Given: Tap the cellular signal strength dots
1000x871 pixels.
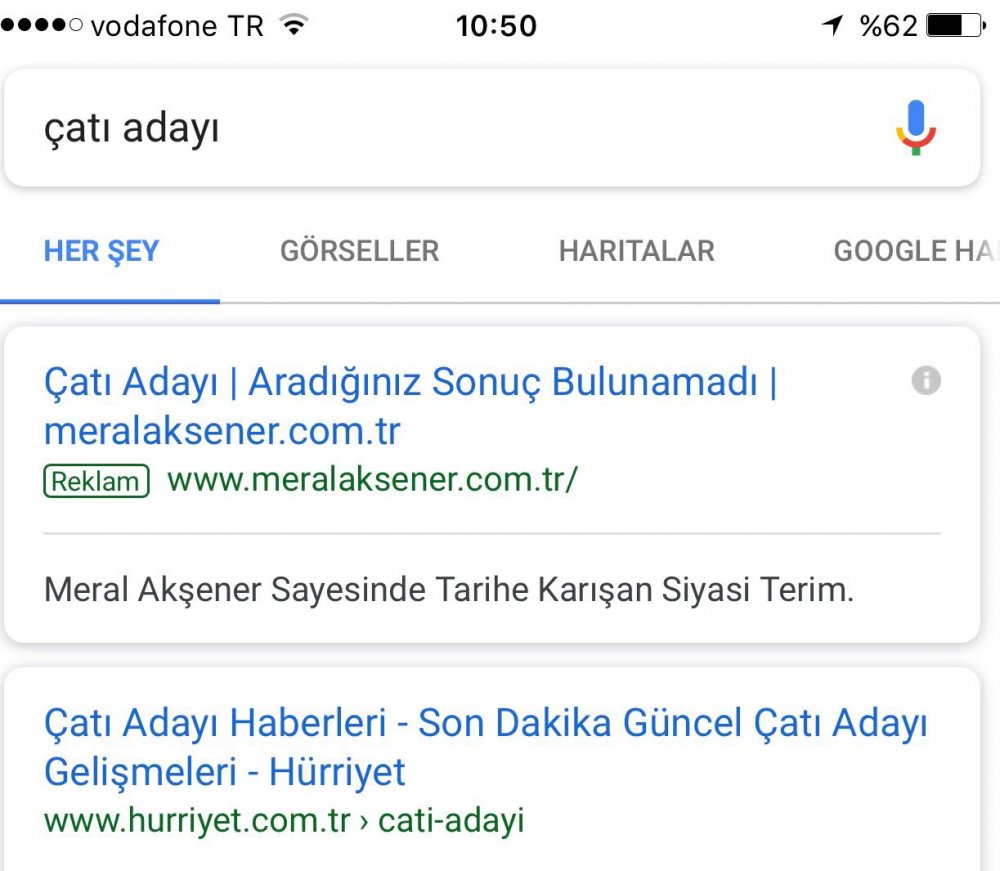Looking at the screenshot, I should pyautogui.click(x=42, y=26).
